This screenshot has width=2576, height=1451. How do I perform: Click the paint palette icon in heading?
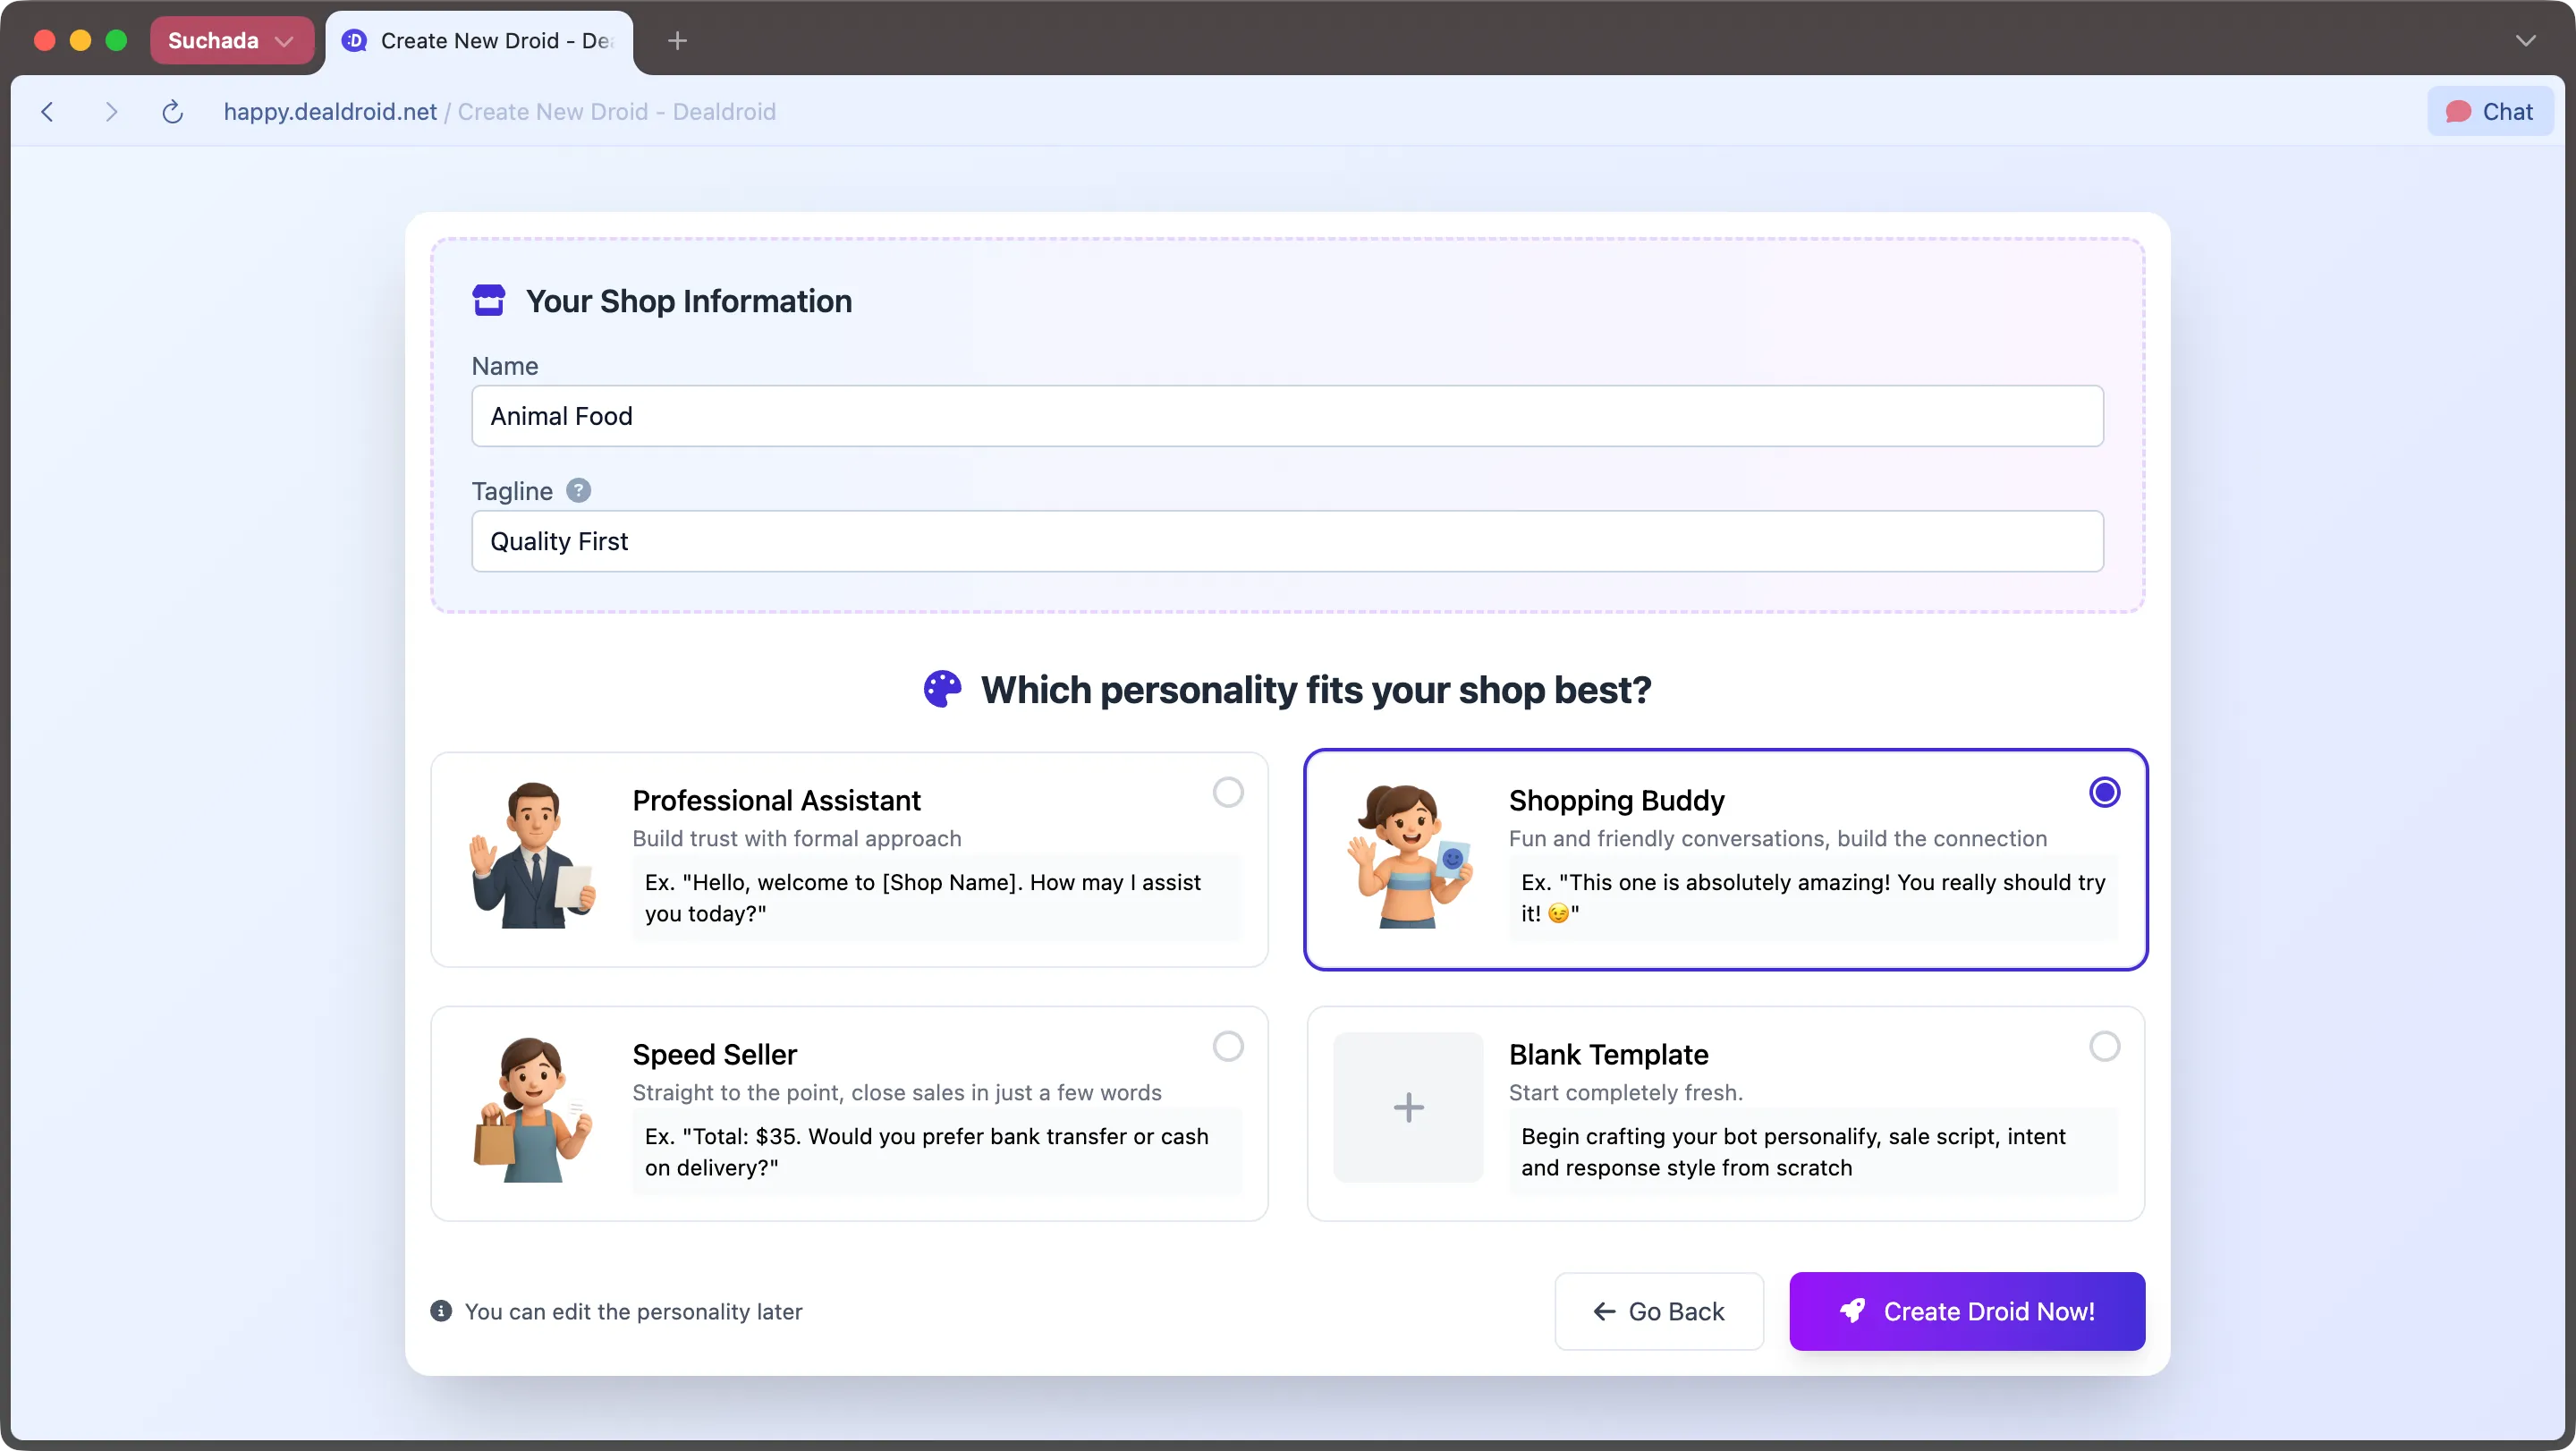point(942,690)
